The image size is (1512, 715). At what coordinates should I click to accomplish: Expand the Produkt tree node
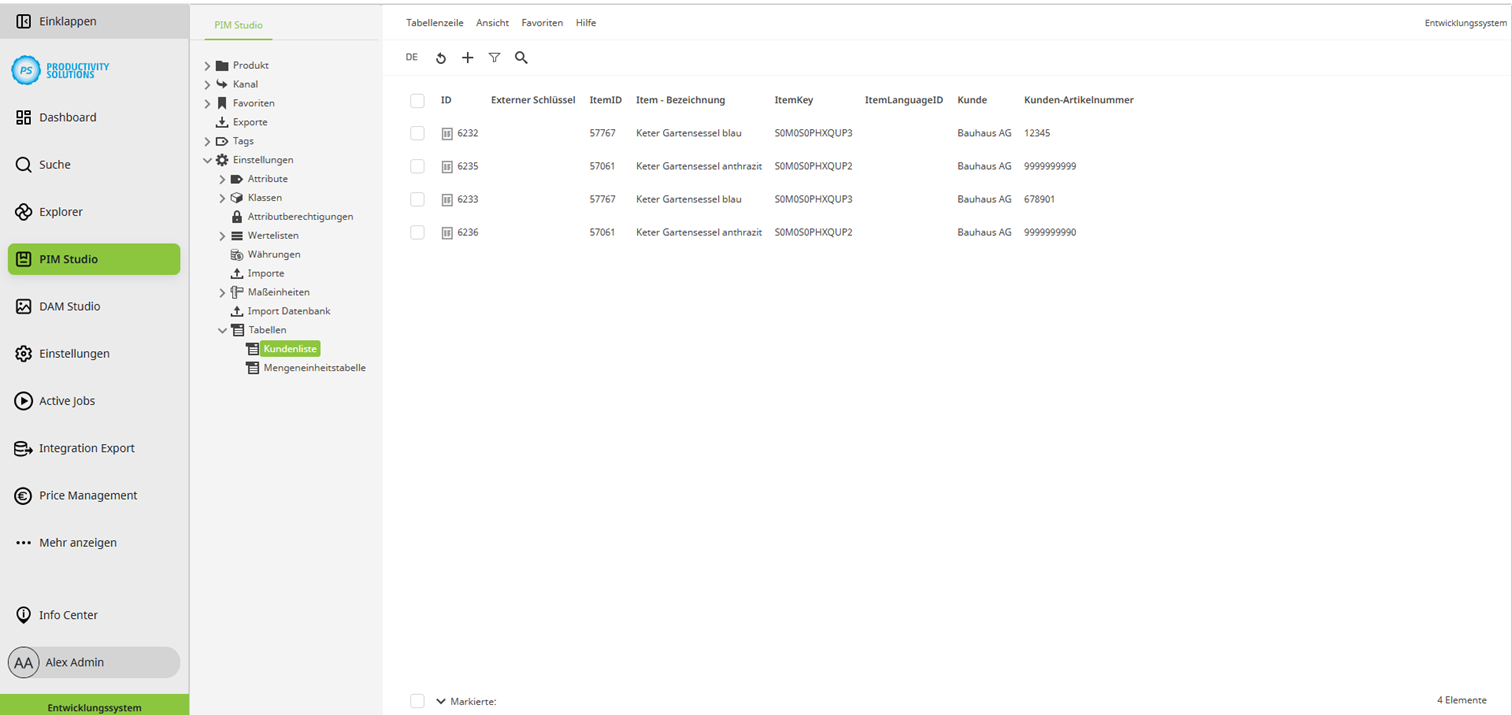coord(206,64)
